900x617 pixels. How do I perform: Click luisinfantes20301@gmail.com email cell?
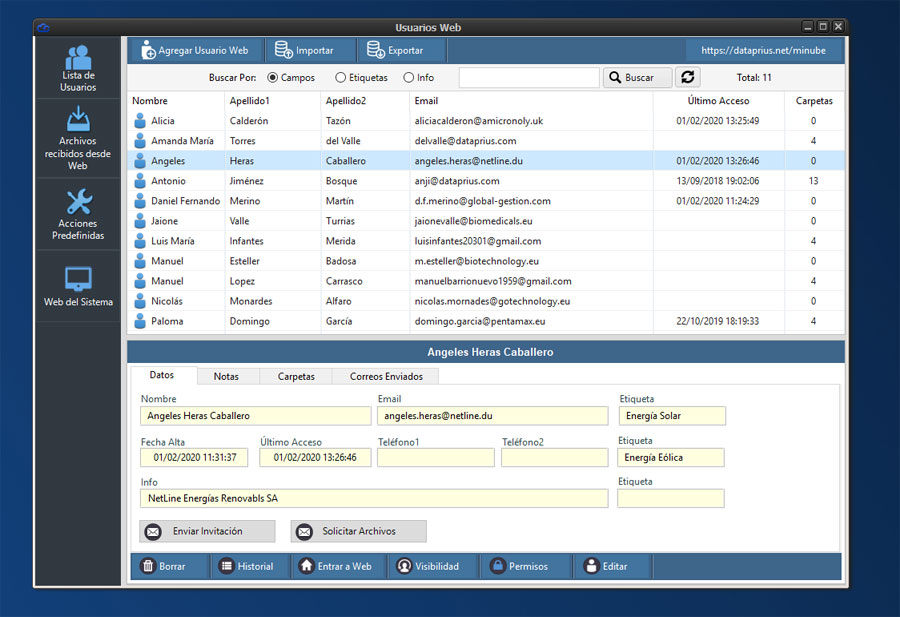pos(478,241)
